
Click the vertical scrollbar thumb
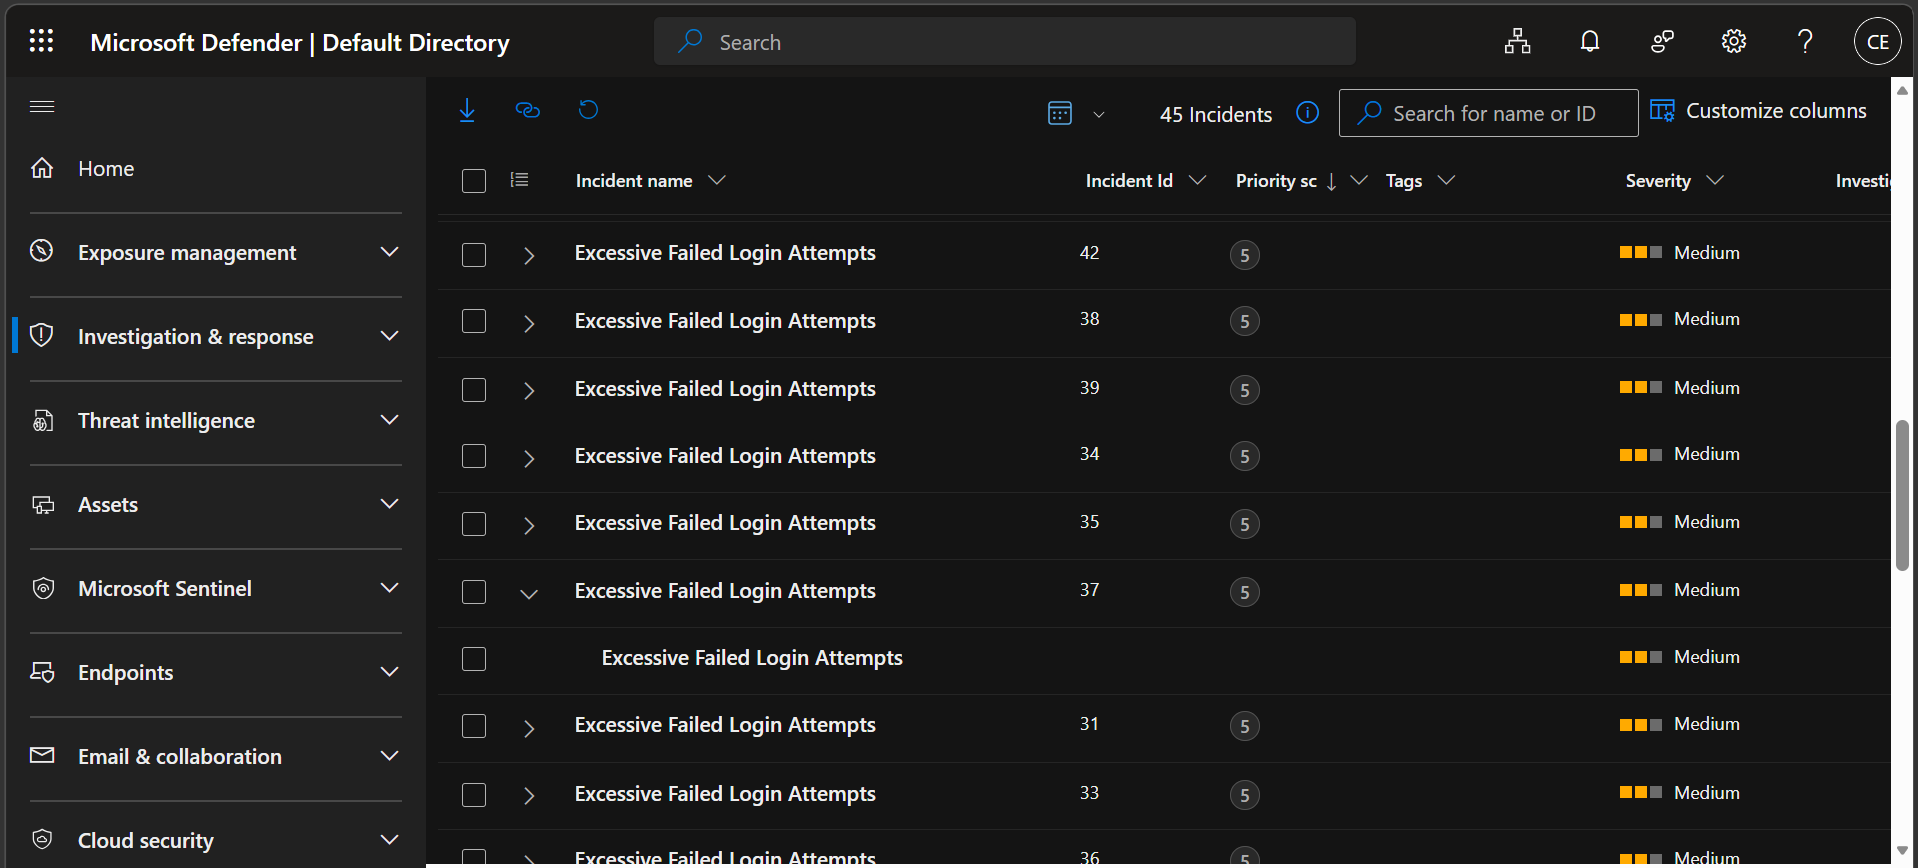[x=1902, y=495]
